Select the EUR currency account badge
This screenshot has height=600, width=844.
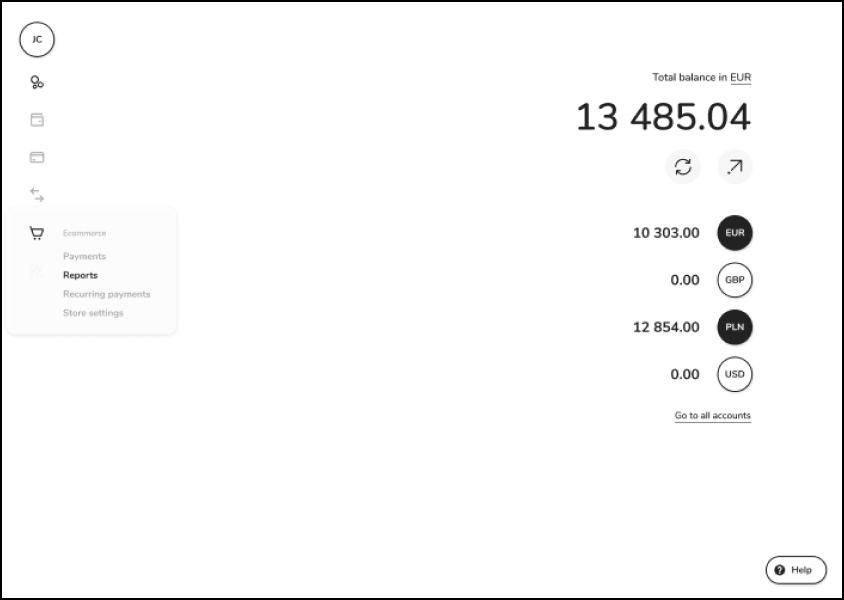click(735, 233)
